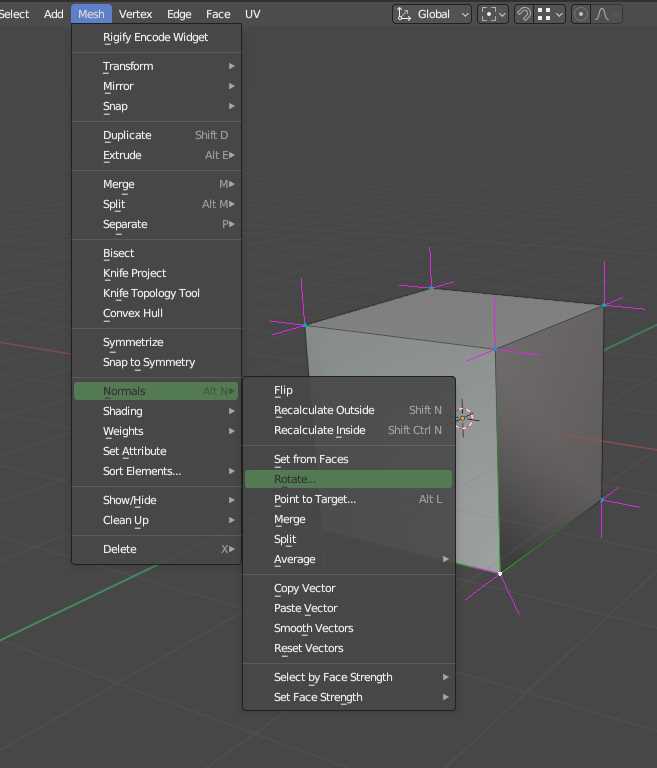The image size is (657, 768).
Task: Choose Set from Faces
Action: tap(349, 459)
